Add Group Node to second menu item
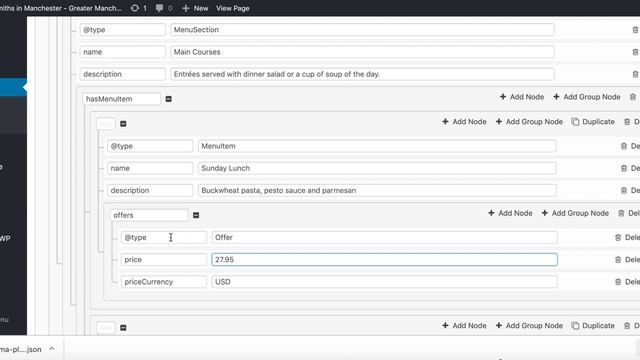The image size is (640, 360). tap(529, 326)
